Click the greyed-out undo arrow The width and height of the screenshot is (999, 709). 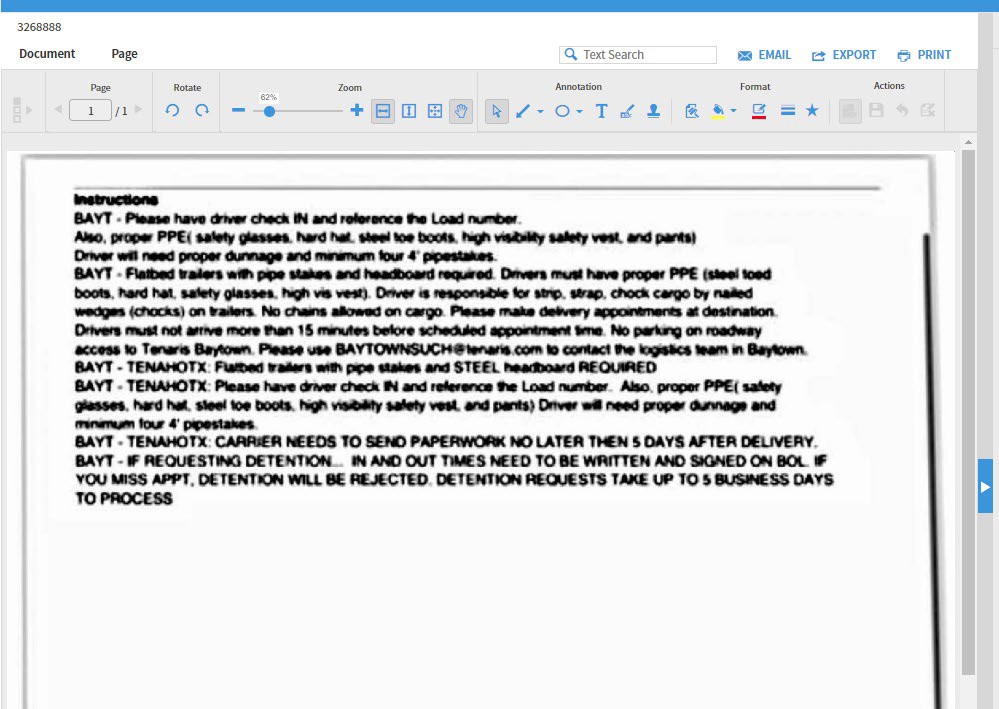coord(902,110)
